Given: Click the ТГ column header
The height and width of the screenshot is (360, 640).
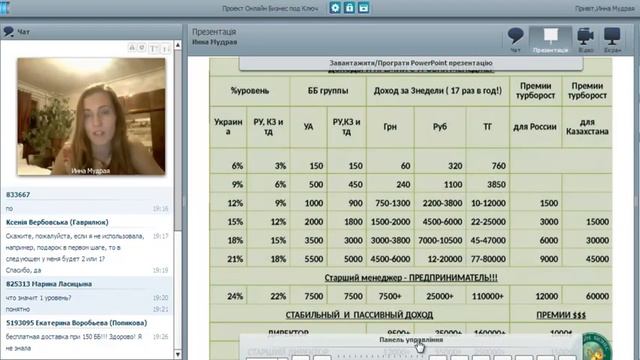Looking at the screenshot, I should coord(487,127).
